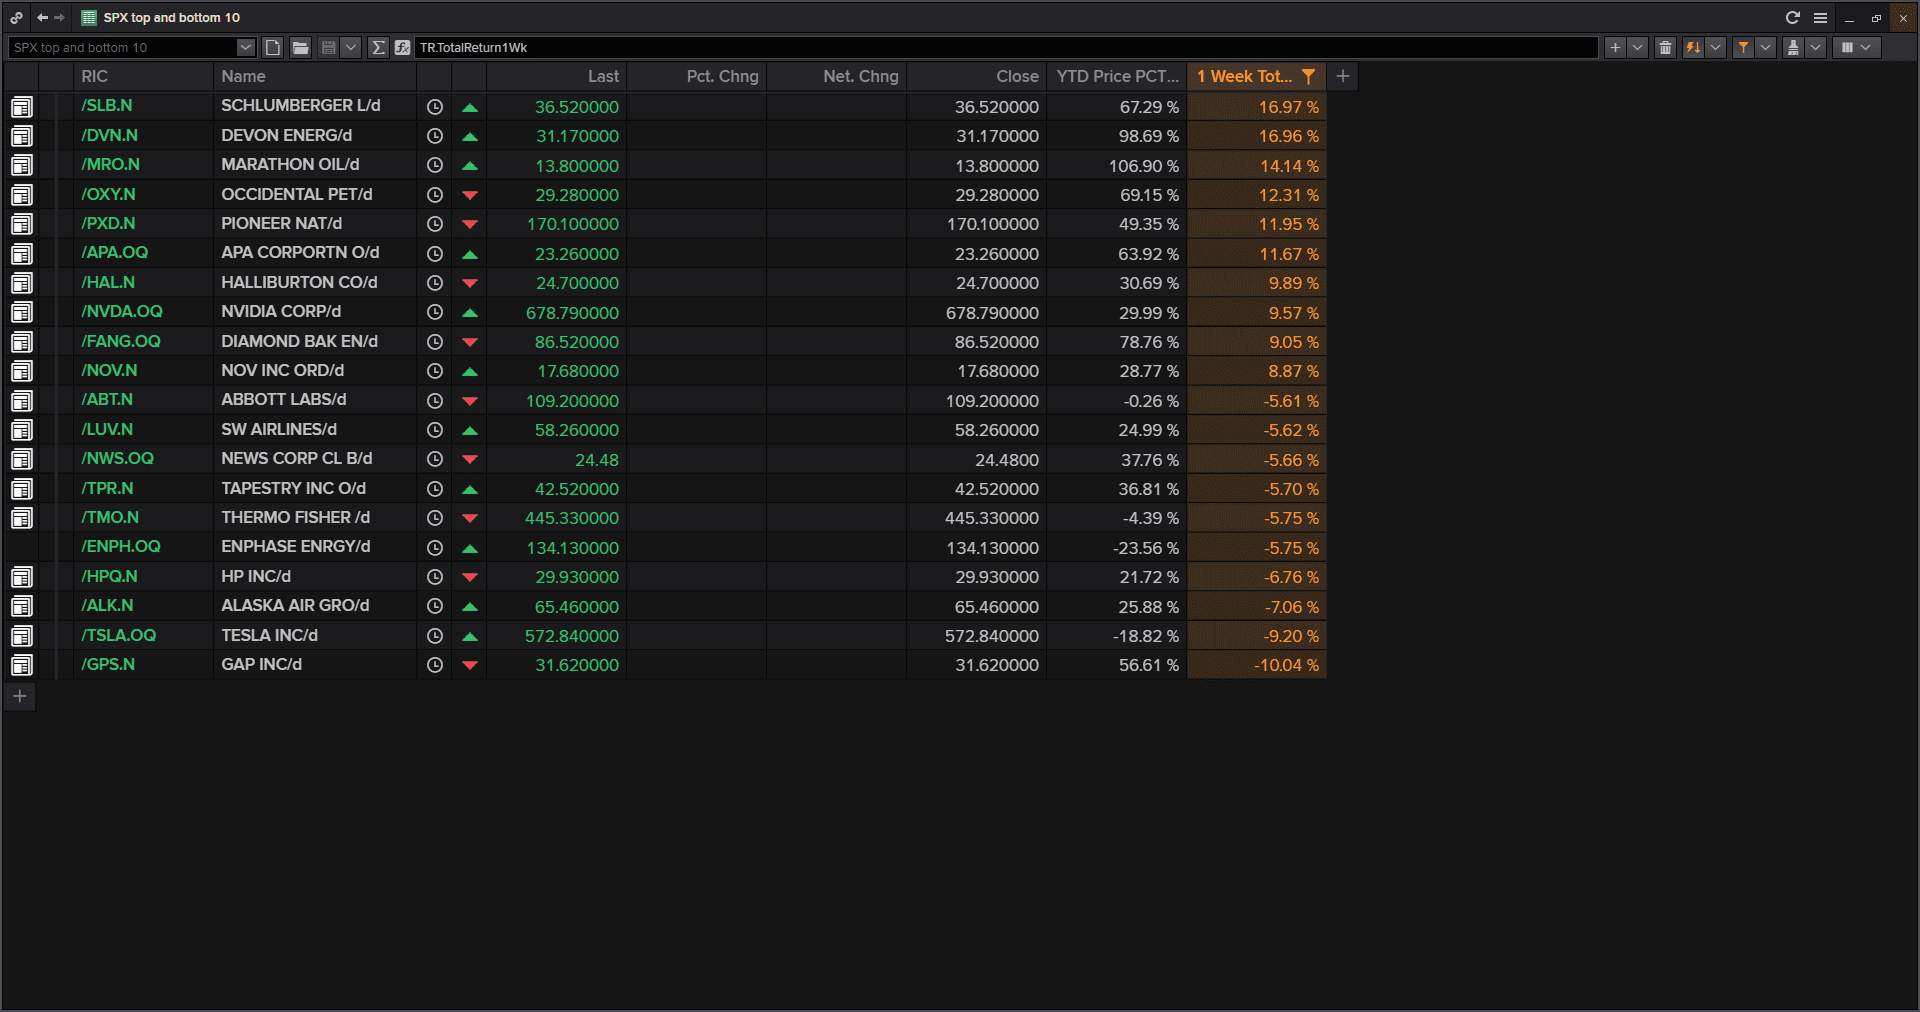Select the 16.97 % weekly return cell
Viewport: 1920px width, 1012px height.
[1256, 107]
